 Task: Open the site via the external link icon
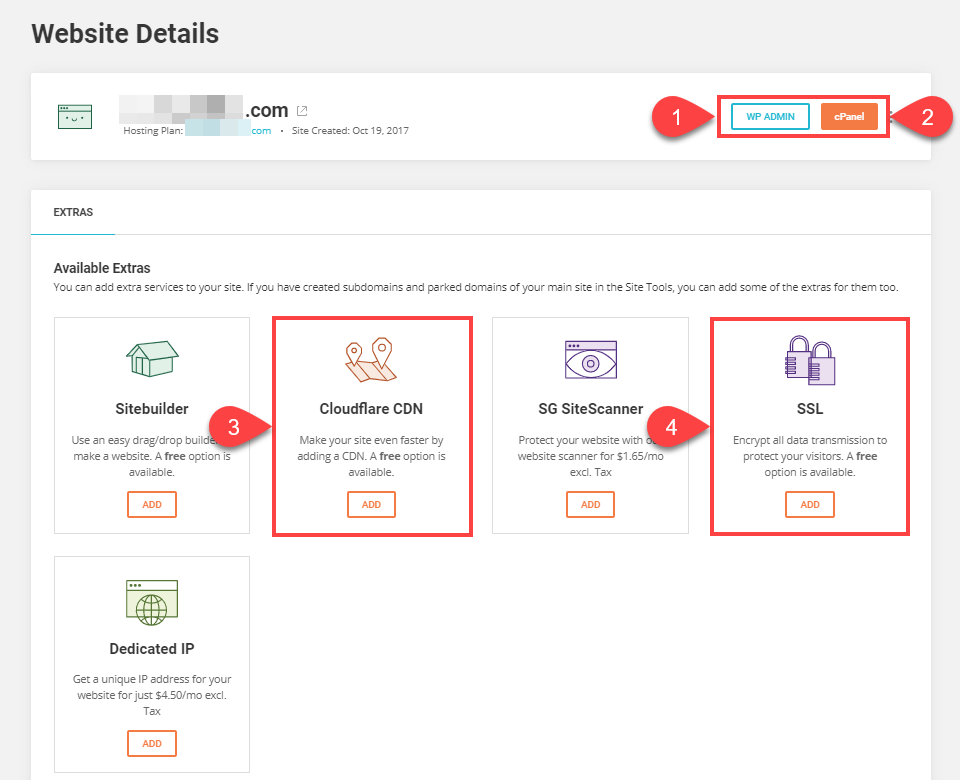coord(302,110)
